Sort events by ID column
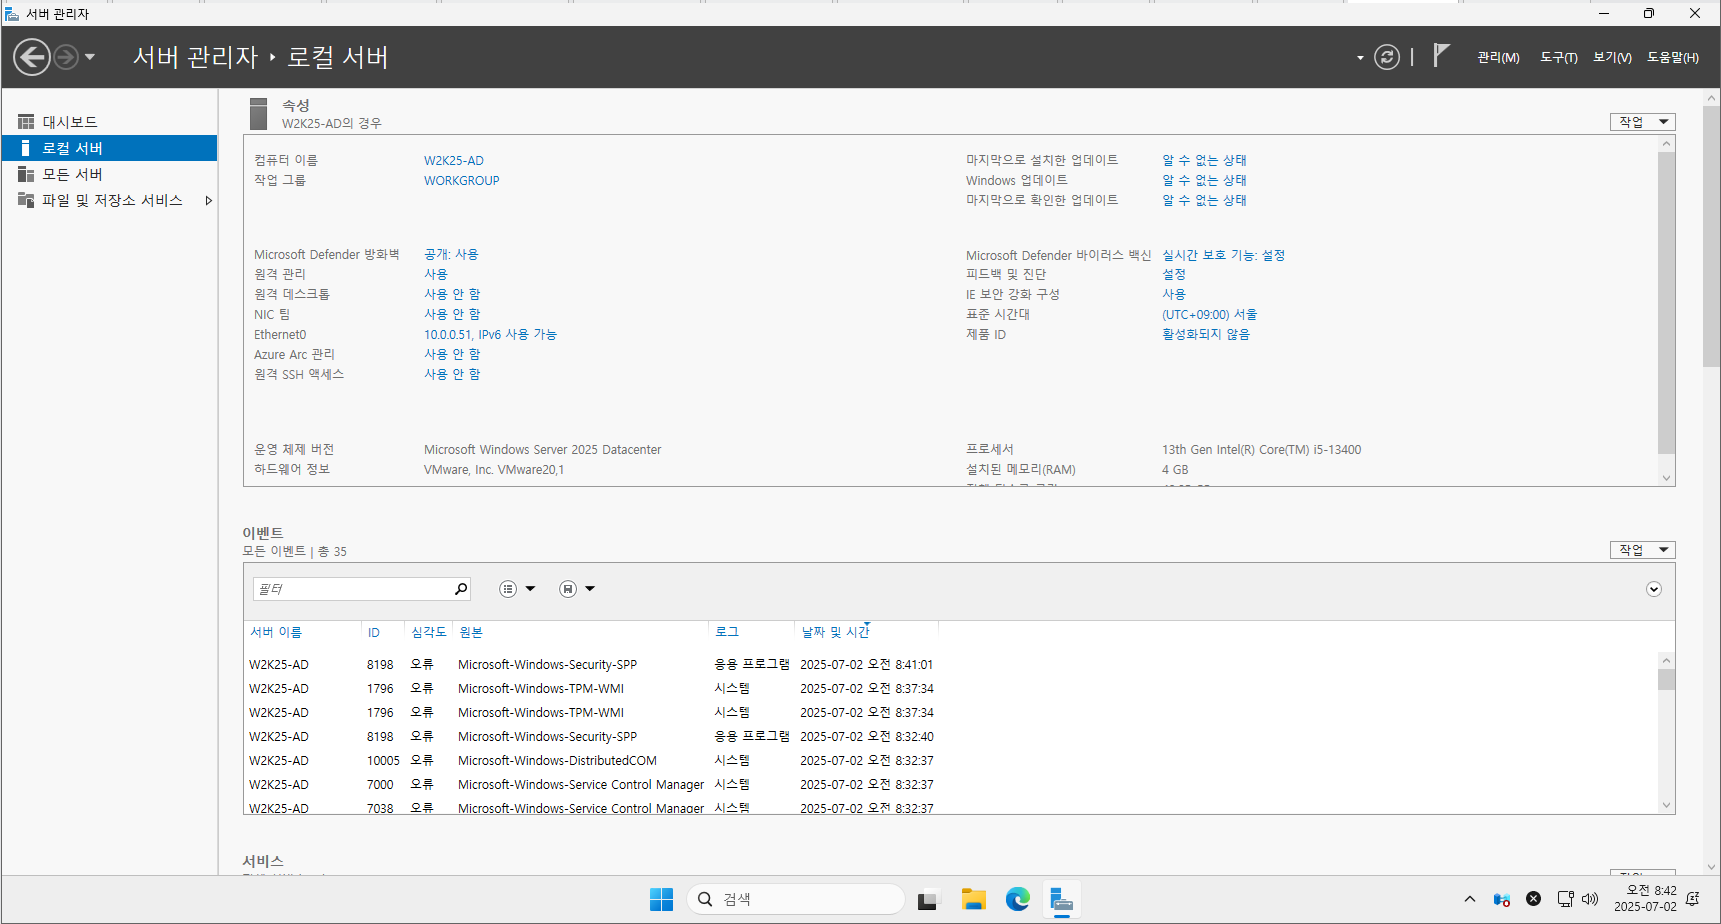The width and height of the screenshot is (1721, 924). [x=374, y=633]
